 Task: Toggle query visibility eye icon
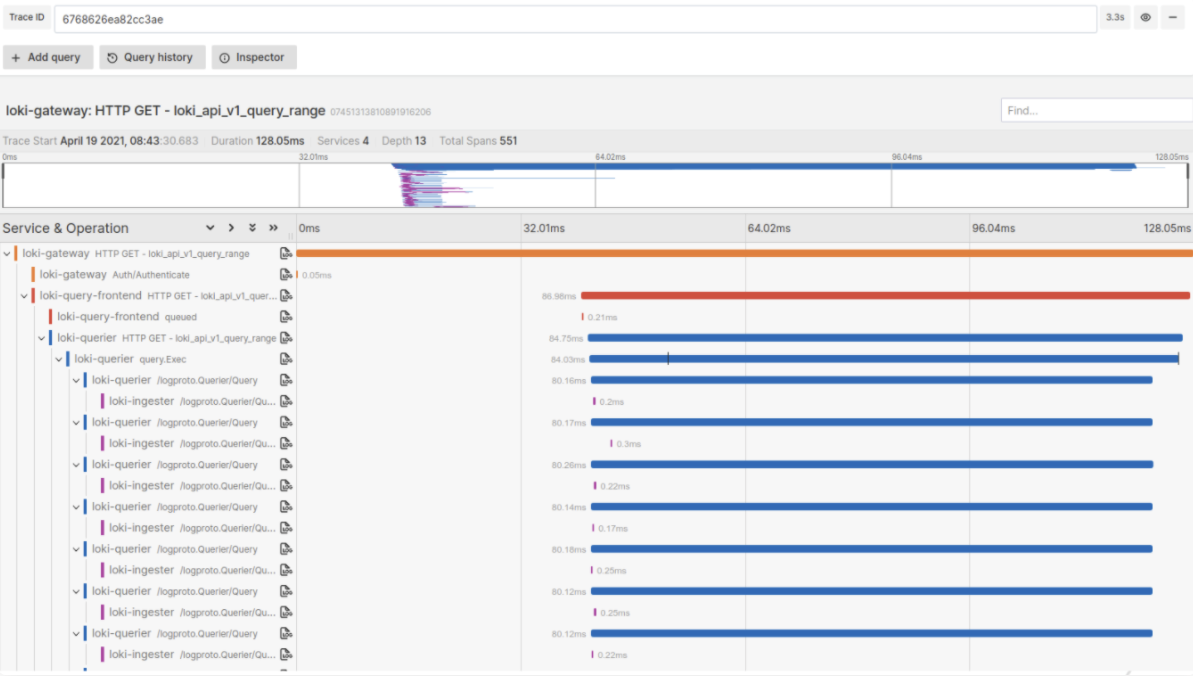(1145, 18)
